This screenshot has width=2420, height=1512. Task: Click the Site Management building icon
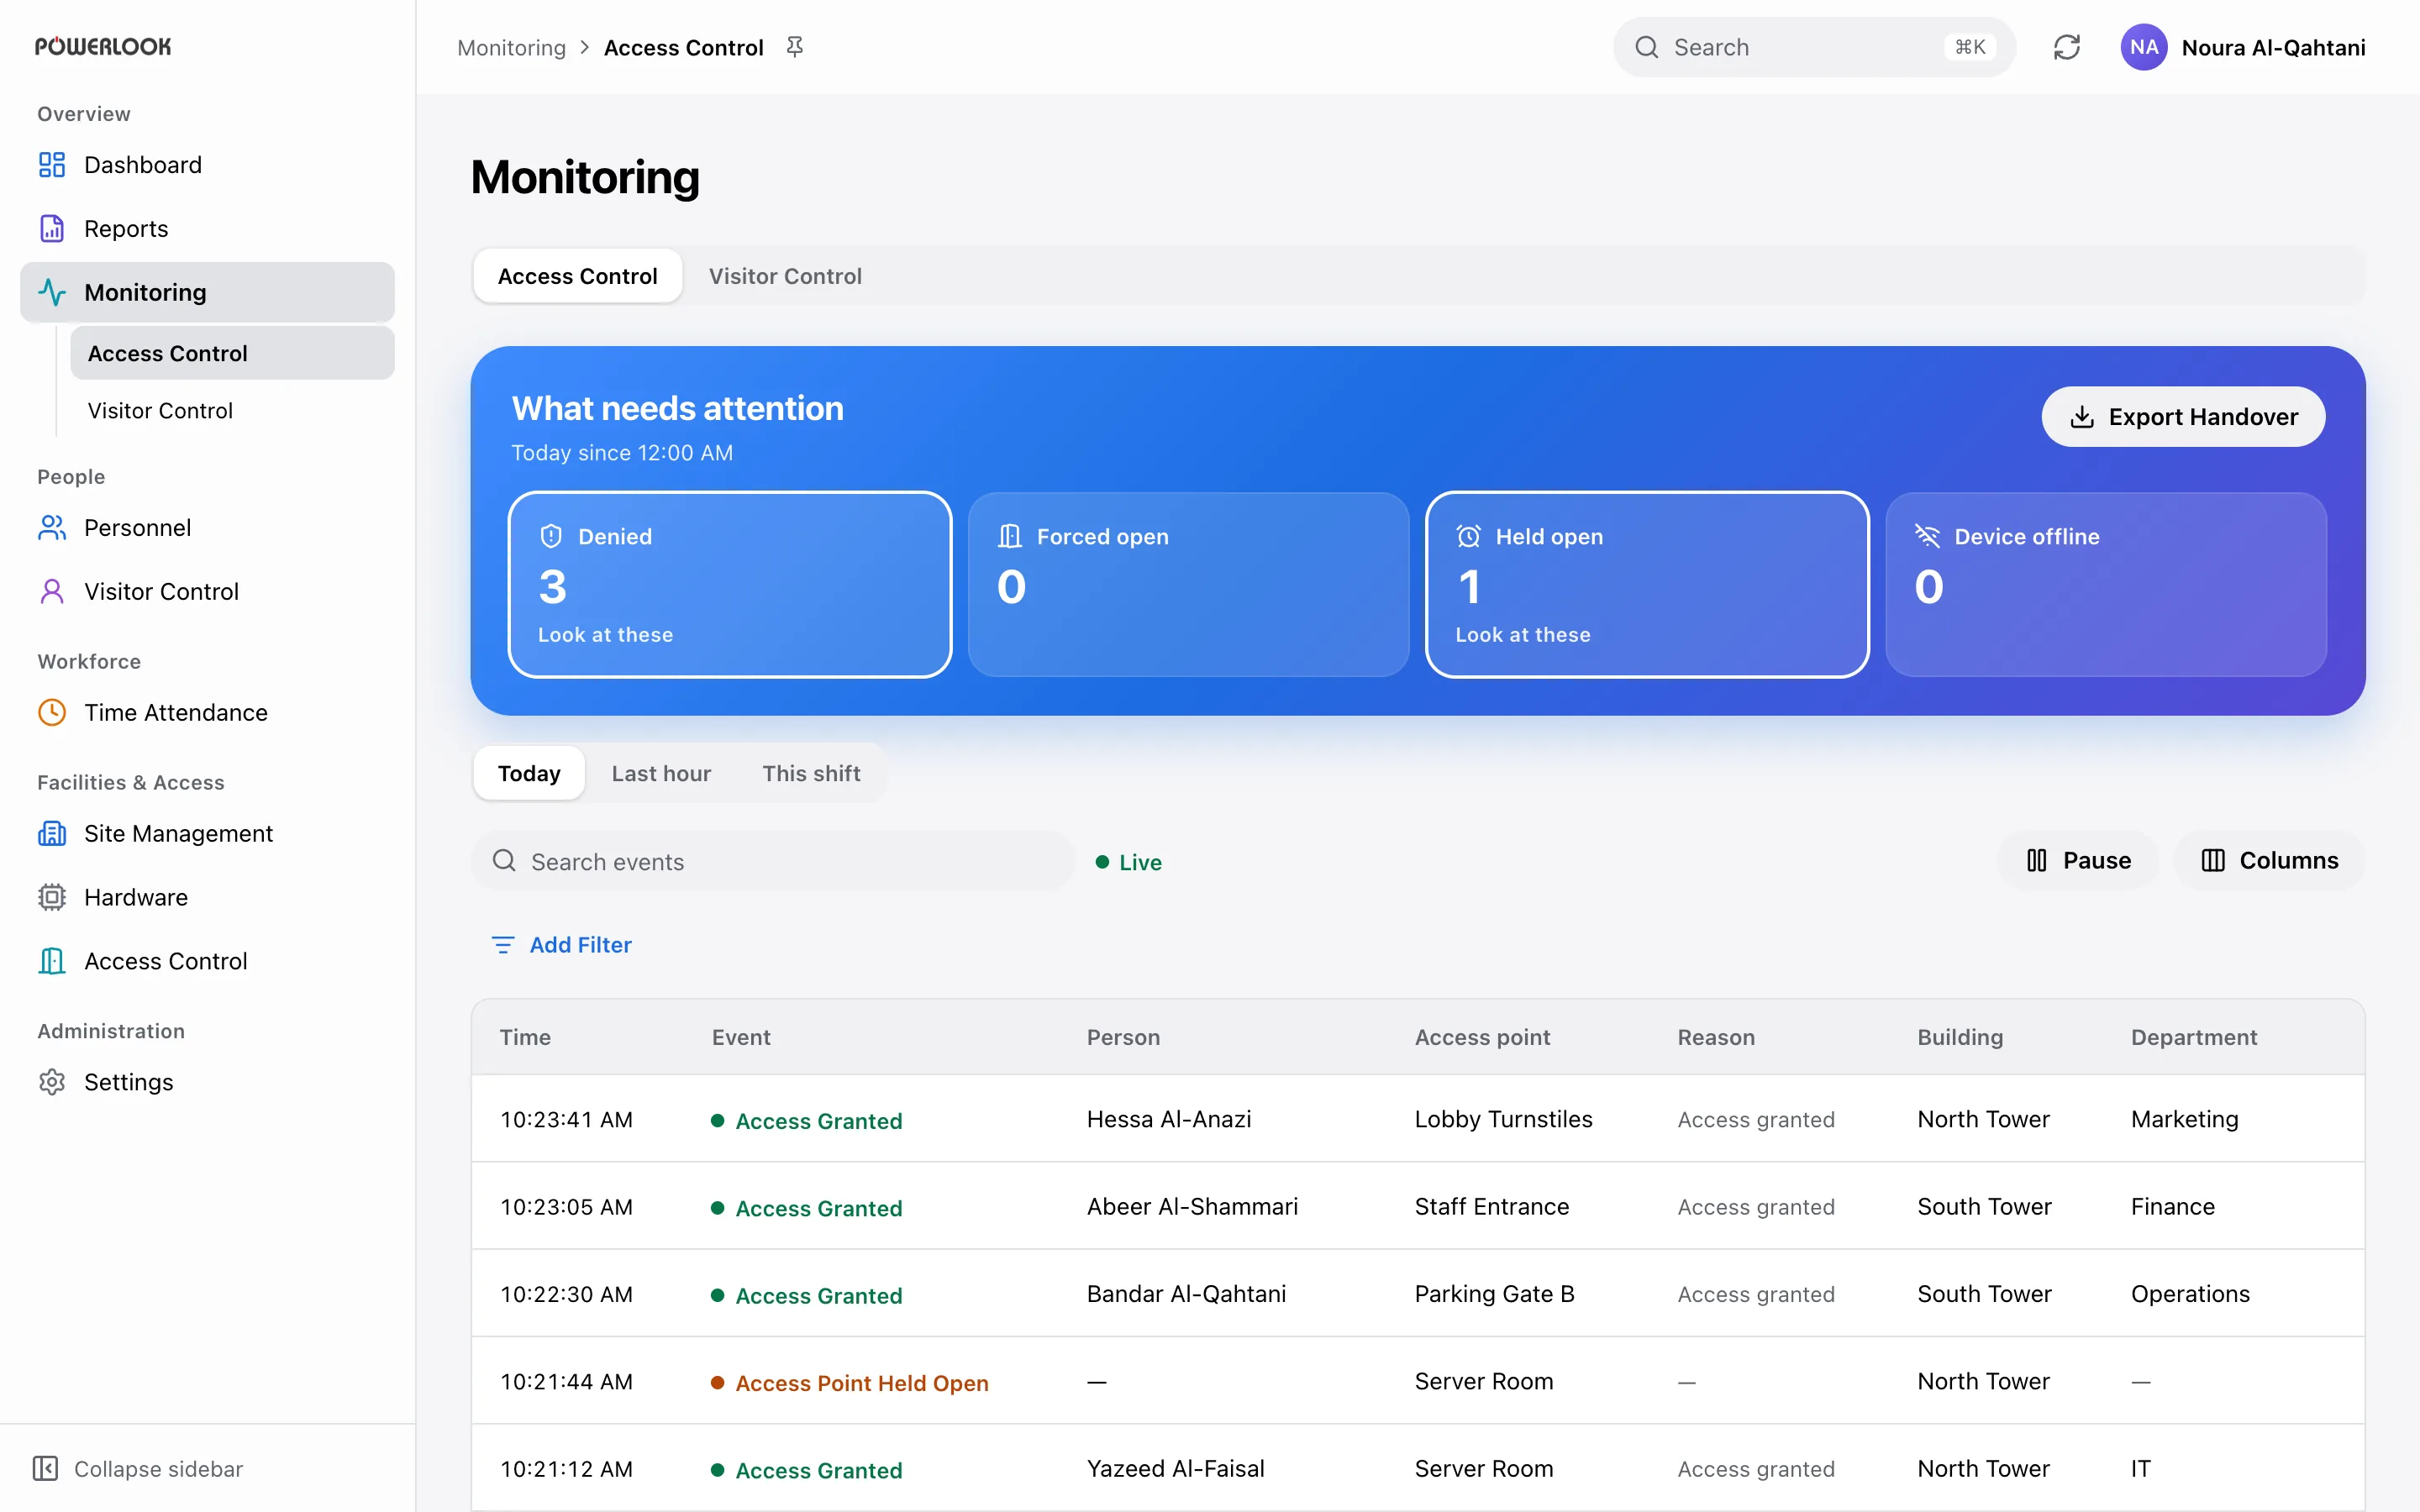[x=52, y=833]
